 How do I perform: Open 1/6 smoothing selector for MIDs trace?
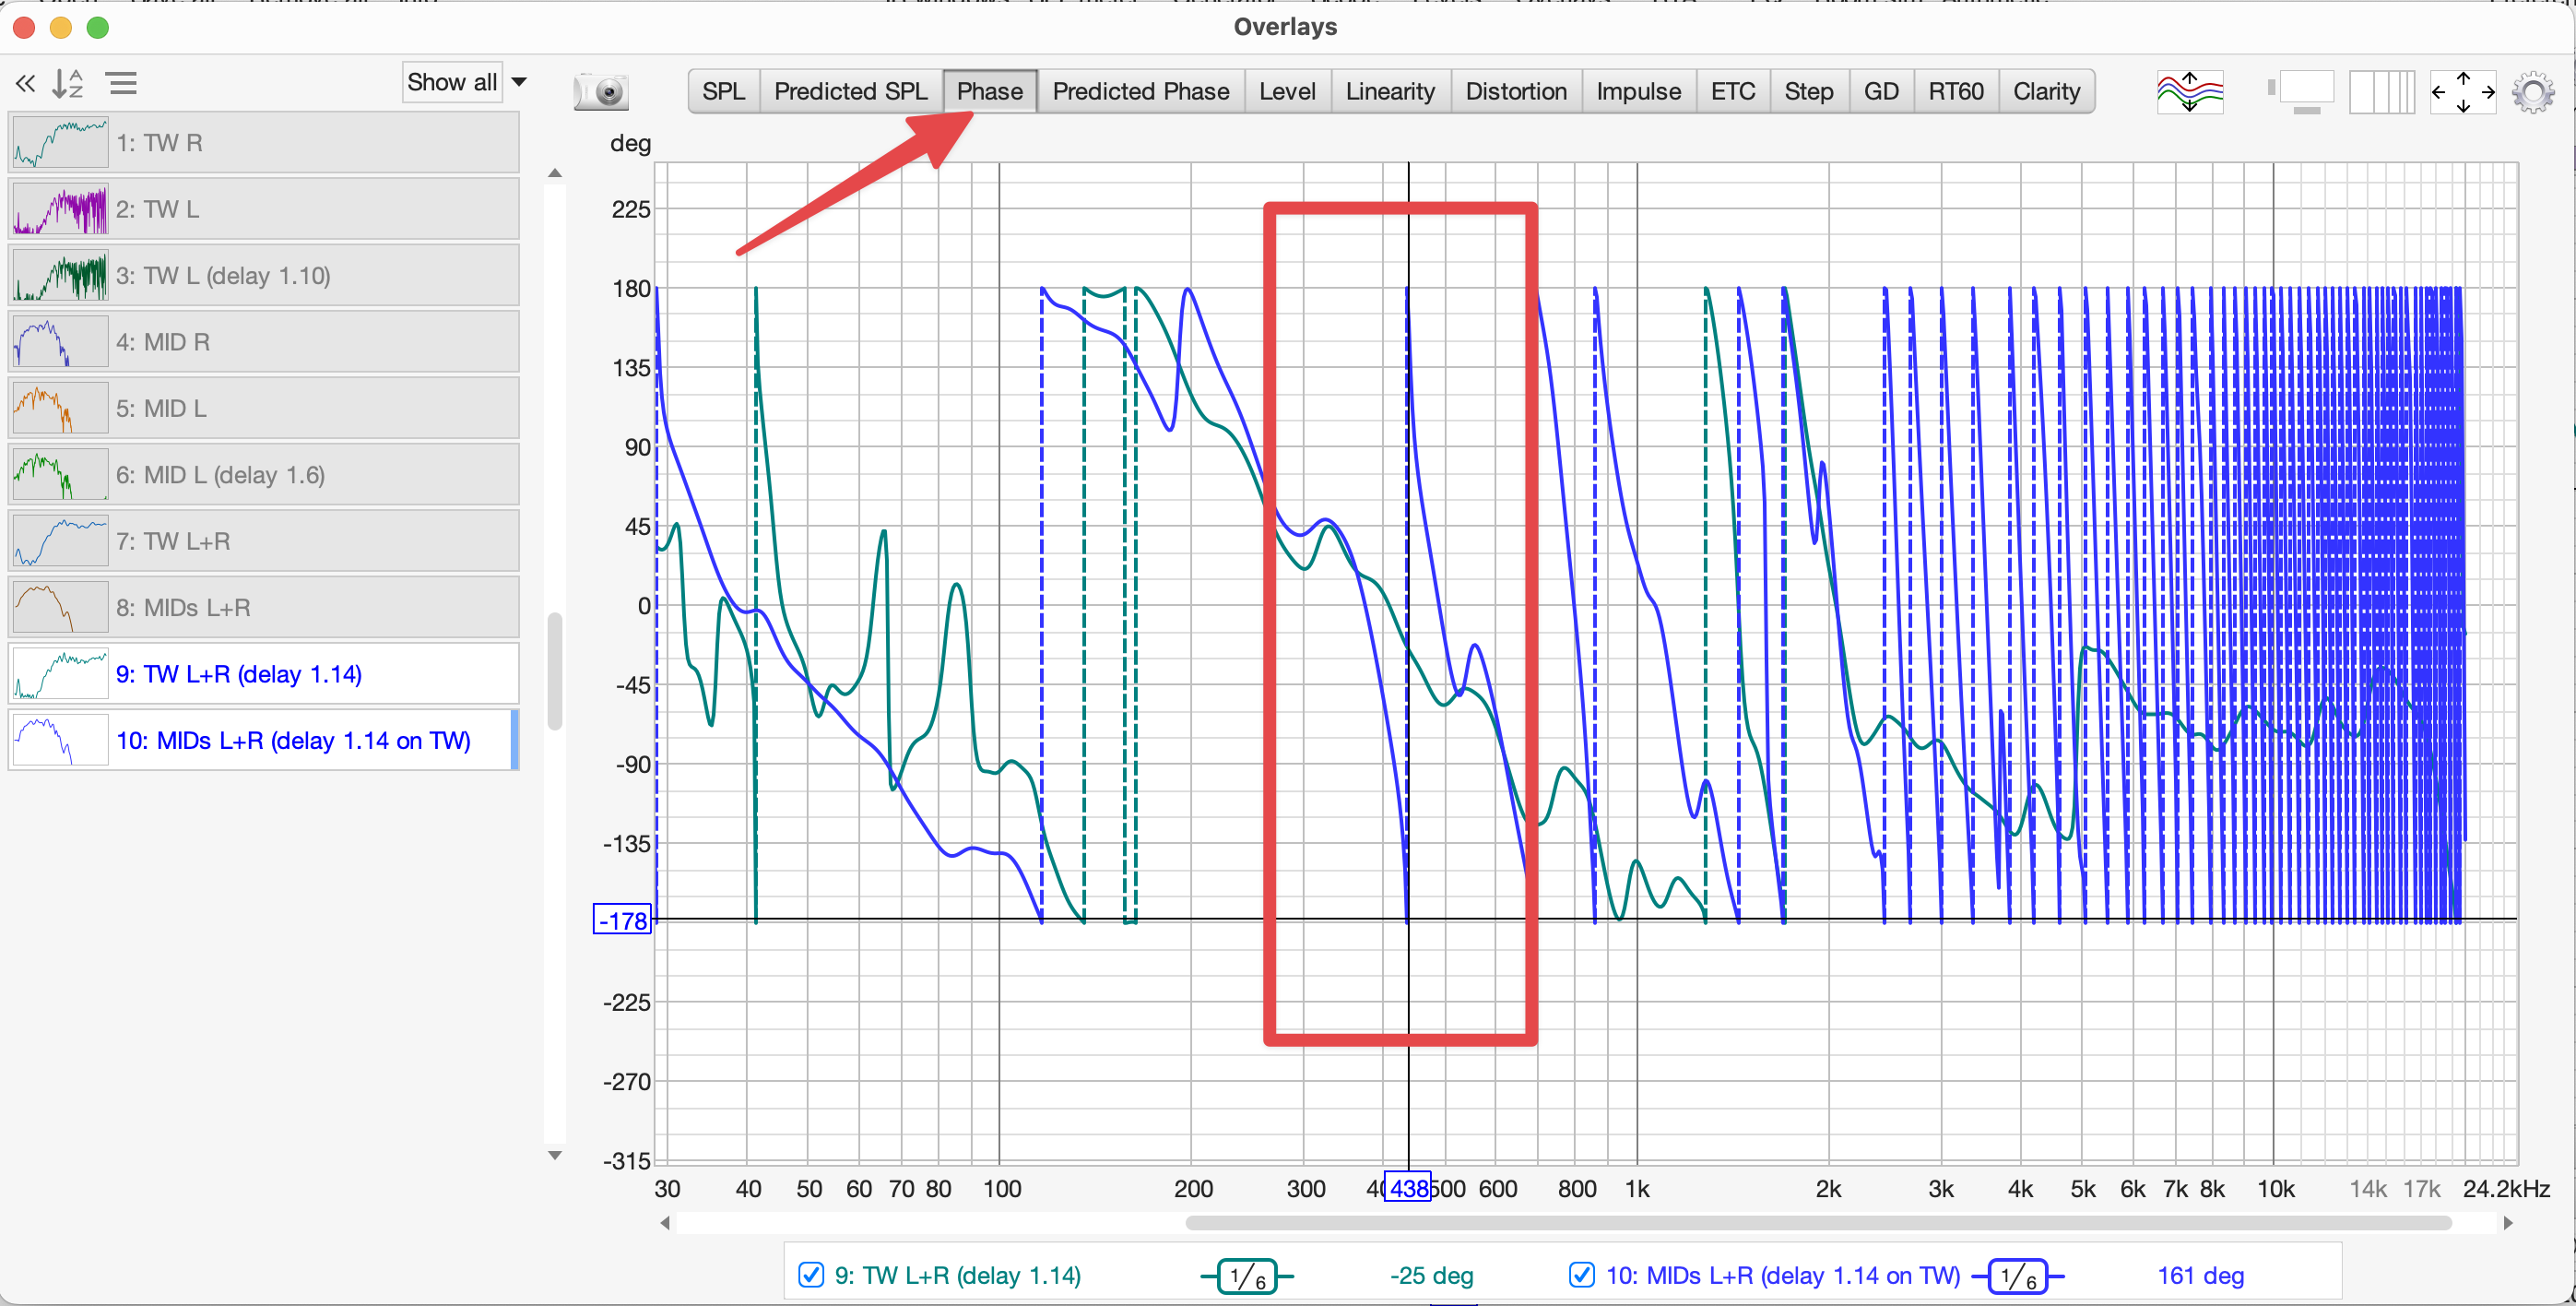2017,1275
